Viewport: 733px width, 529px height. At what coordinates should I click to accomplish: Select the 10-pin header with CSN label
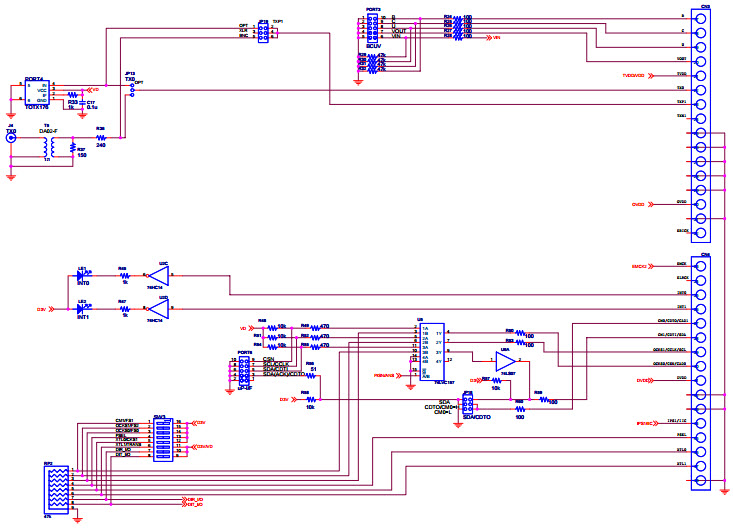244,371
